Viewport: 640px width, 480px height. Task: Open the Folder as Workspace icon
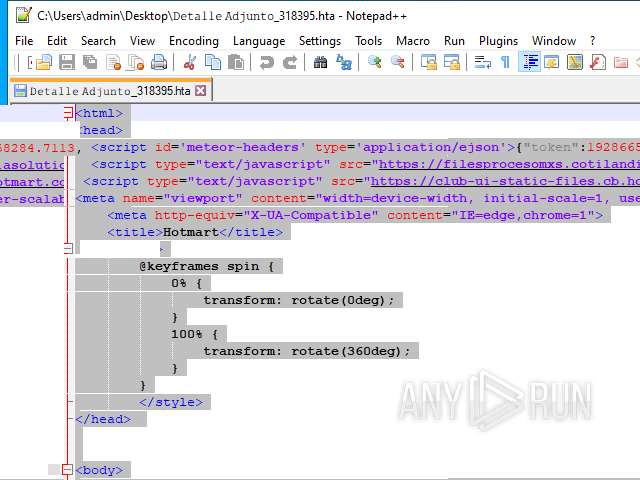point(621,62)
